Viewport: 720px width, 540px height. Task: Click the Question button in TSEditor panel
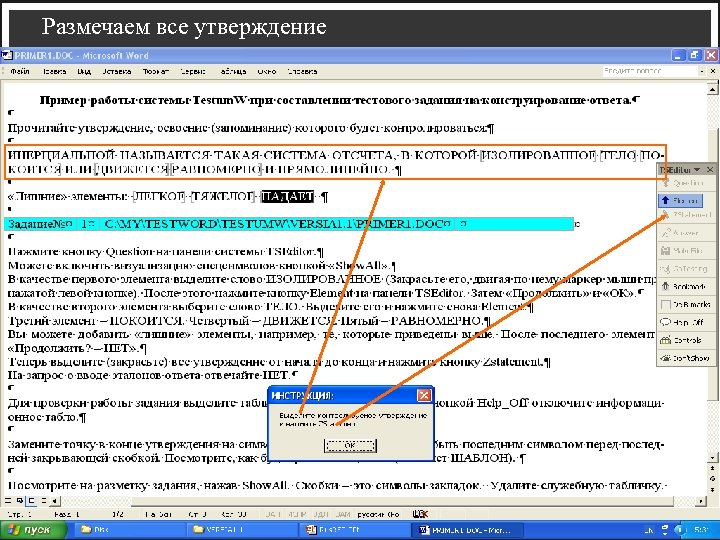click(x=681, y=184)
